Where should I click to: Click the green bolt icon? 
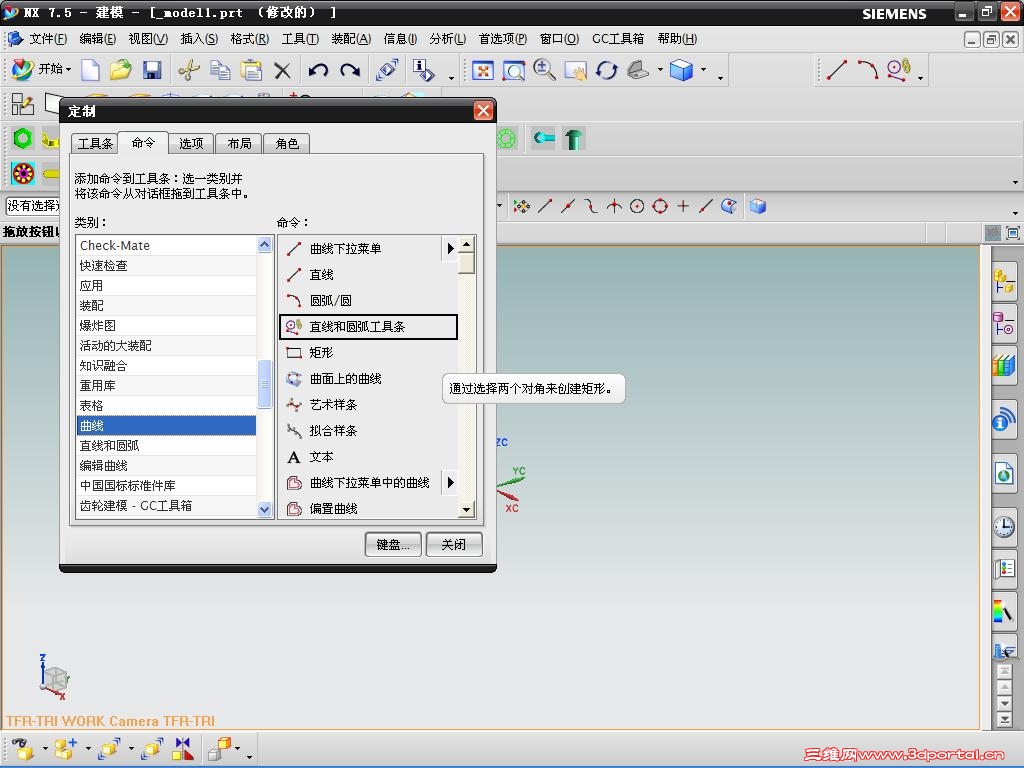point(573,138)
